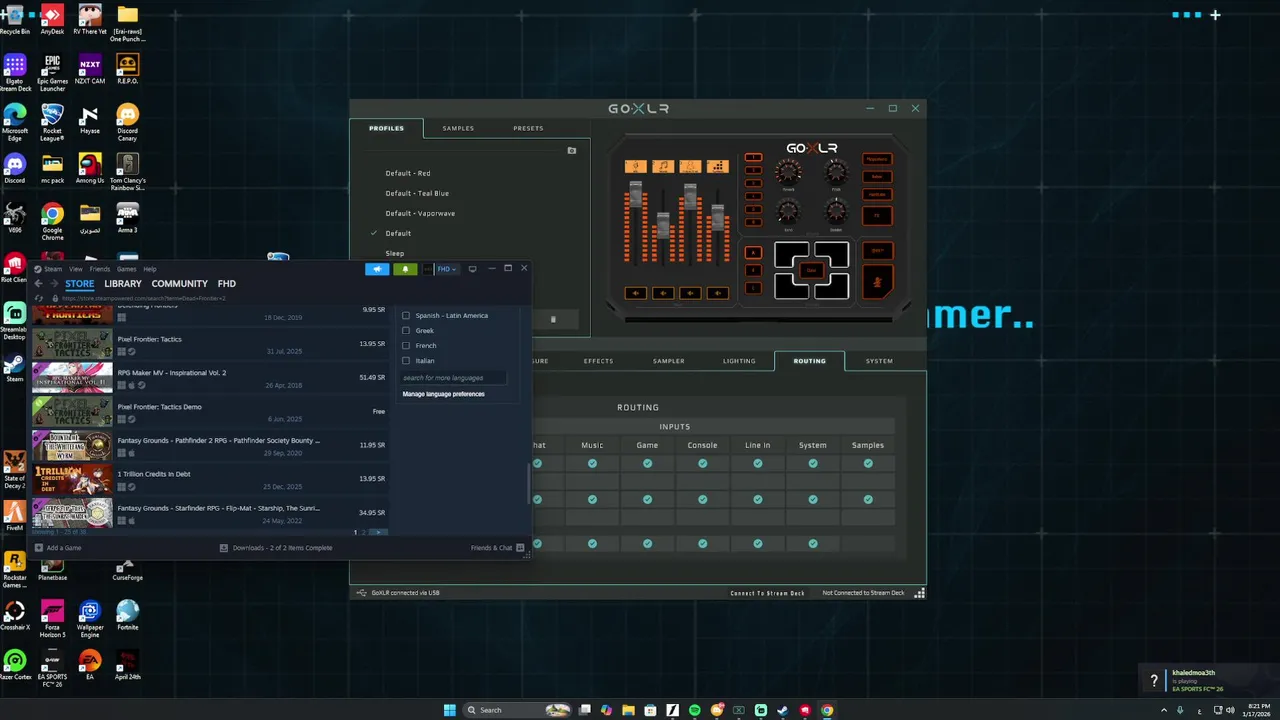
Task: Select the Default - Teal Blue profile
Action: 417,193
